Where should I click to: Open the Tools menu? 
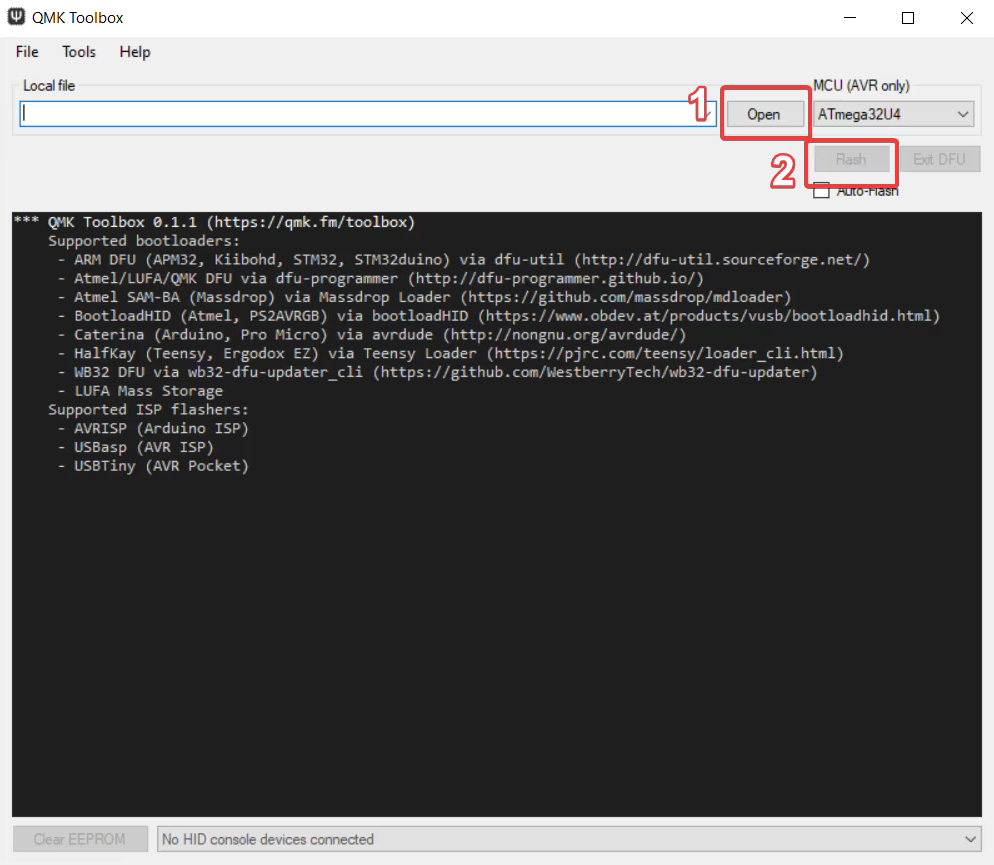tap(79, 52)
